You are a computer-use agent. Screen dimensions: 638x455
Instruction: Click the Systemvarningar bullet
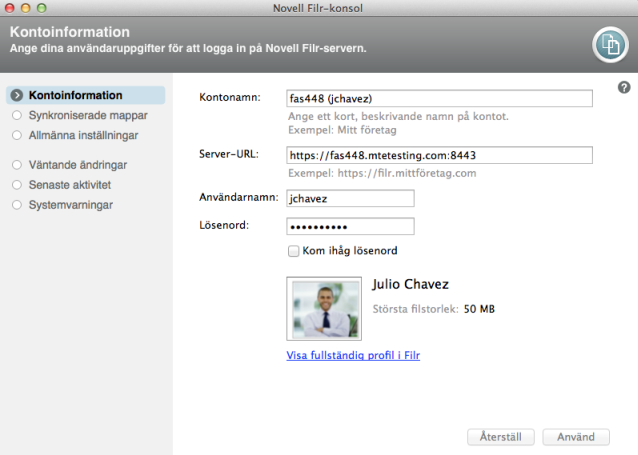click(17, 205)
